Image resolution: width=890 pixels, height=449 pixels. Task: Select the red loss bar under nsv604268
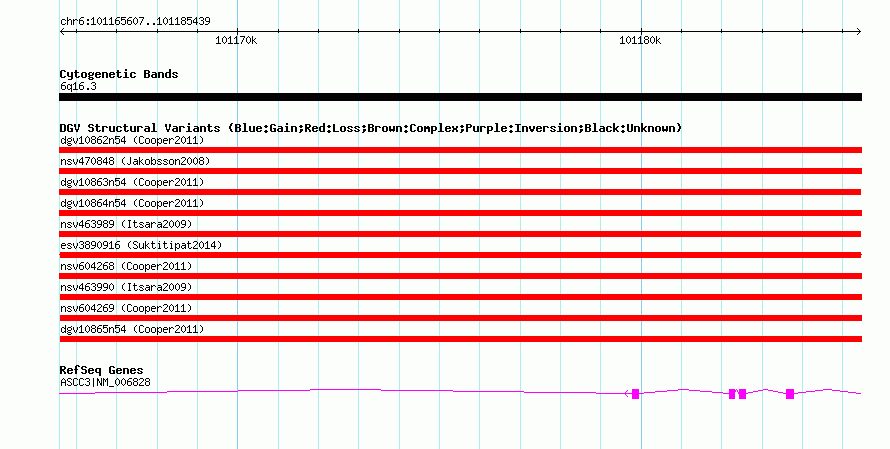tap(460, 276)
